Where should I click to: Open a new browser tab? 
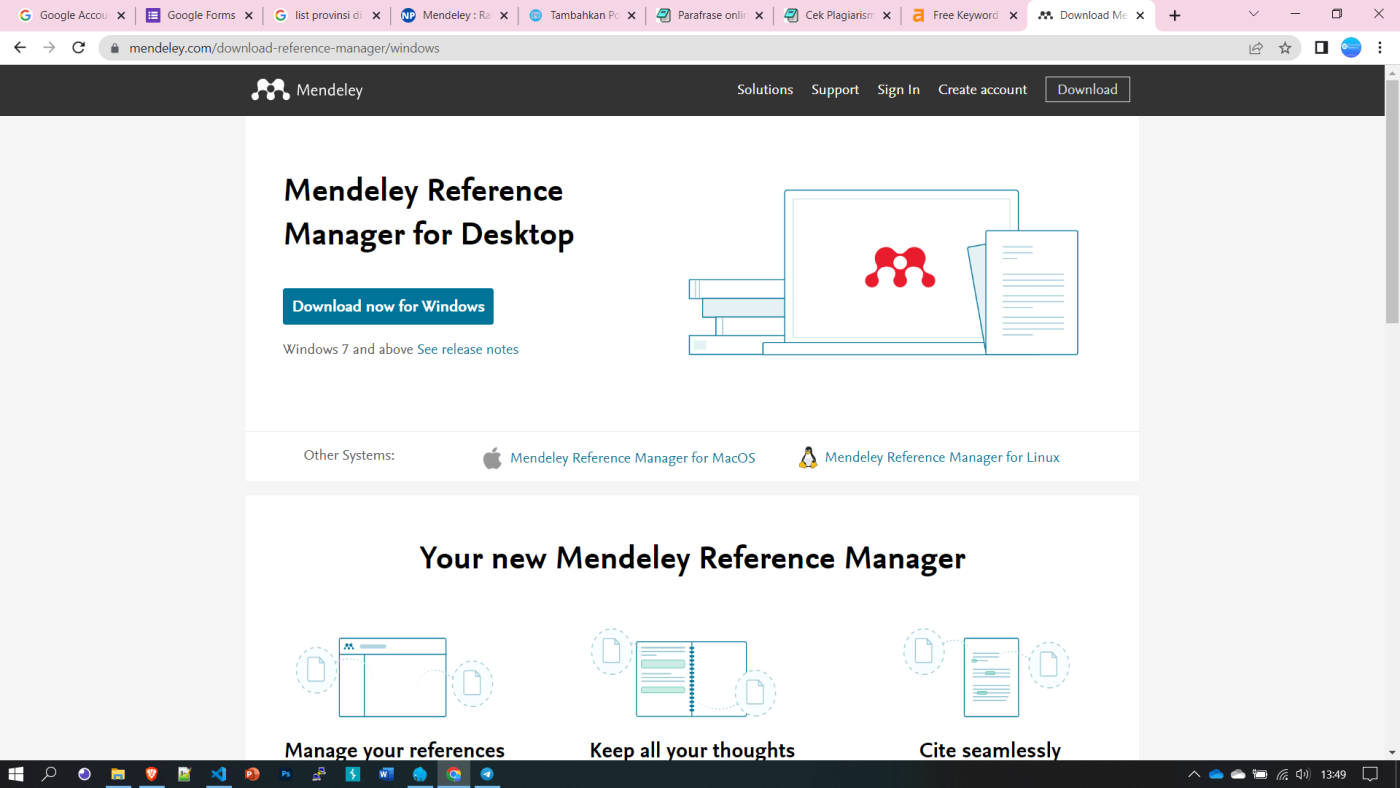tap(1174, 16)
